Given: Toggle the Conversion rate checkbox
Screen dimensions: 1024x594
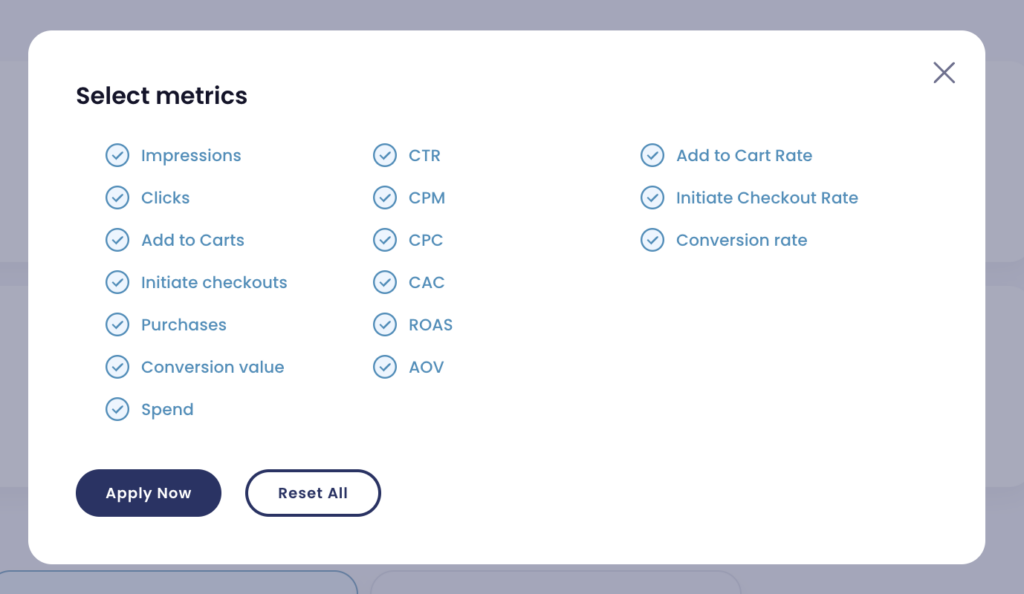Looking at the screenshot, I should [652, 240].
